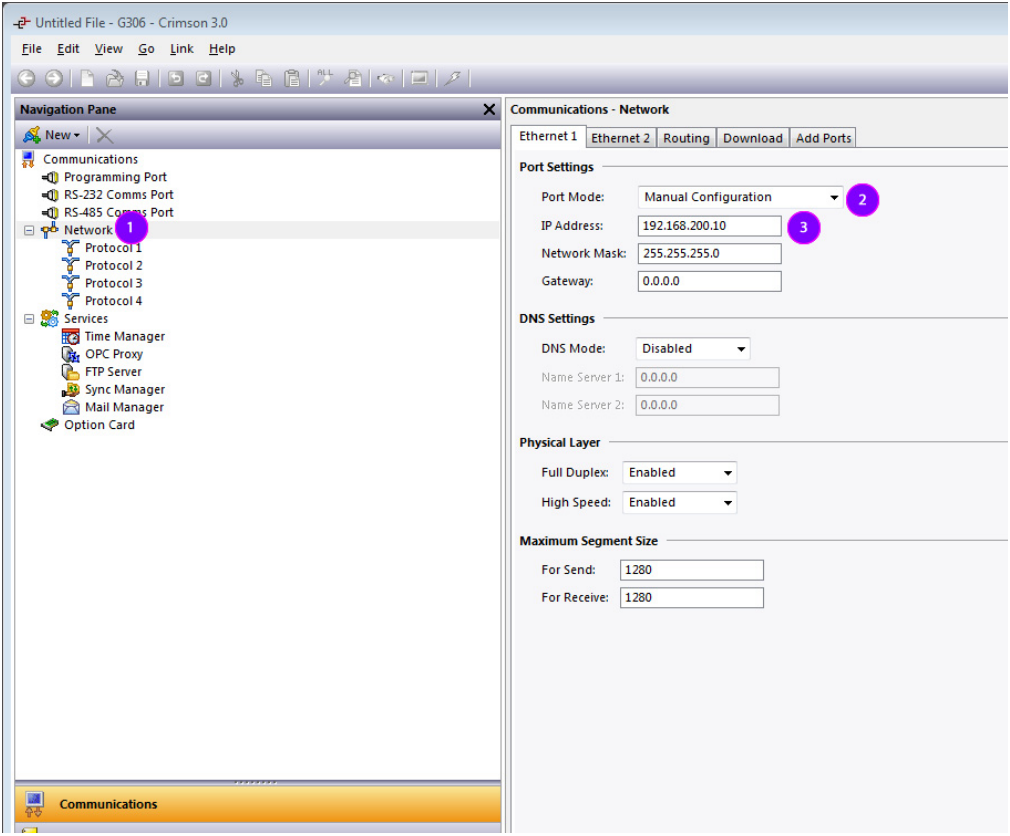Click the IP Address field
The height and width of the screenshot is (836, 1010).
point(709,226)
